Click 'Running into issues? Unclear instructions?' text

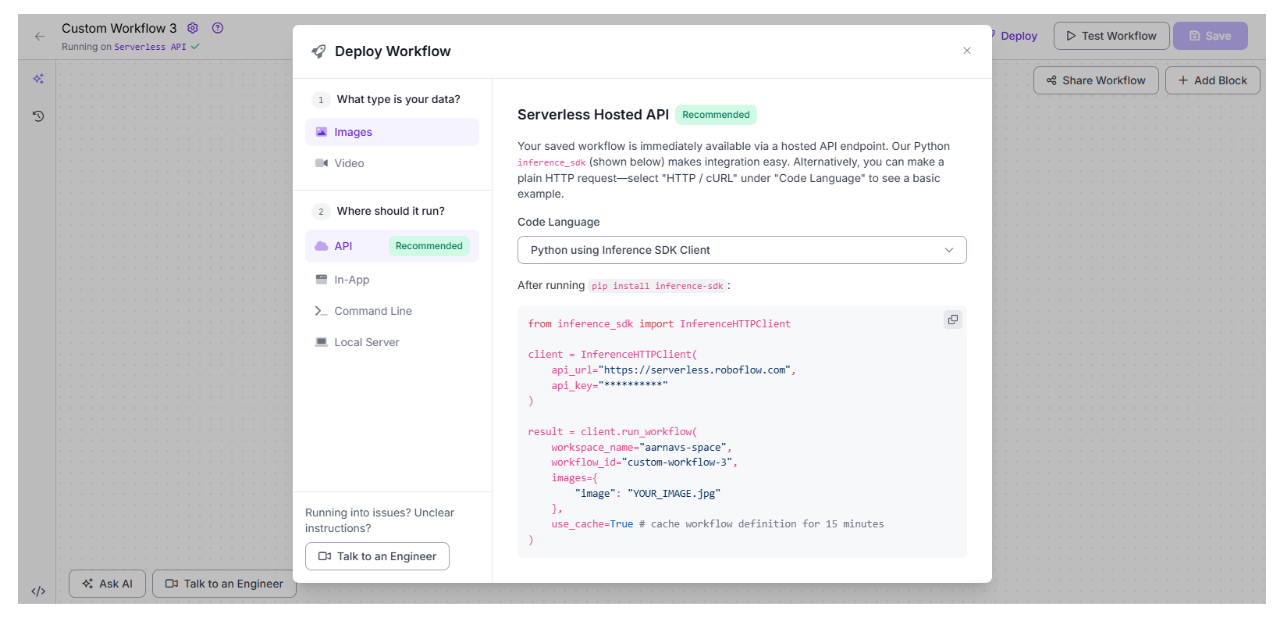point(379,520)
